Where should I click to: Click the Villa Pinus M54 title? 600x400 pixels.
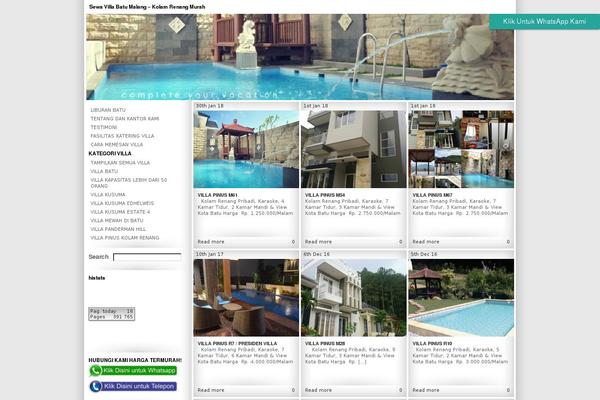[325, 195]
